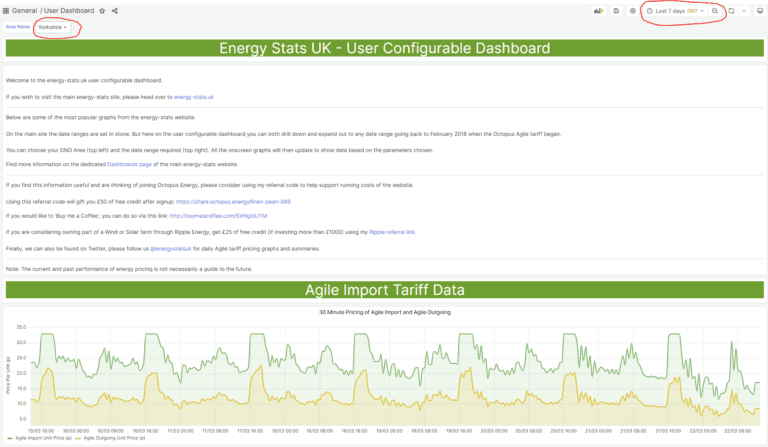Save the dashboard with floppy icon

tap(616, 11)
